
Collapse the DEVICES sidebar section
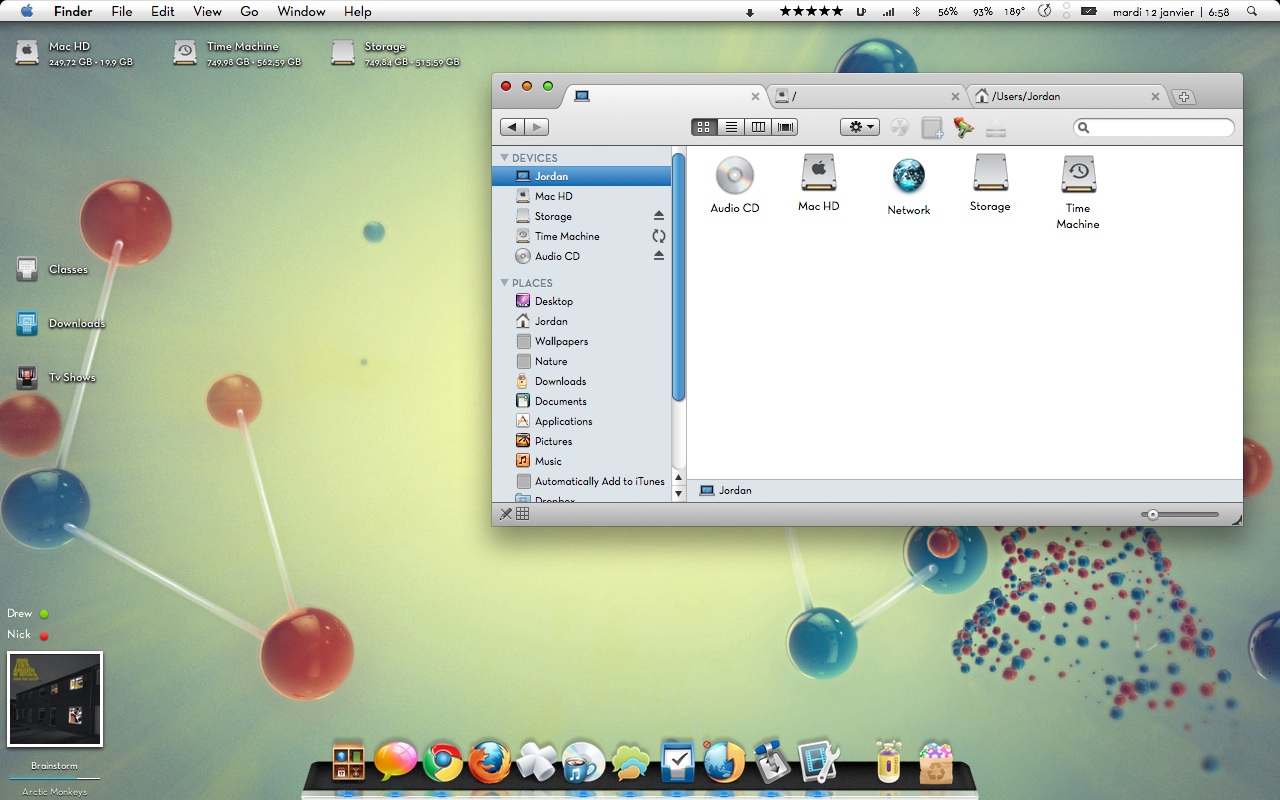(504, 158)
